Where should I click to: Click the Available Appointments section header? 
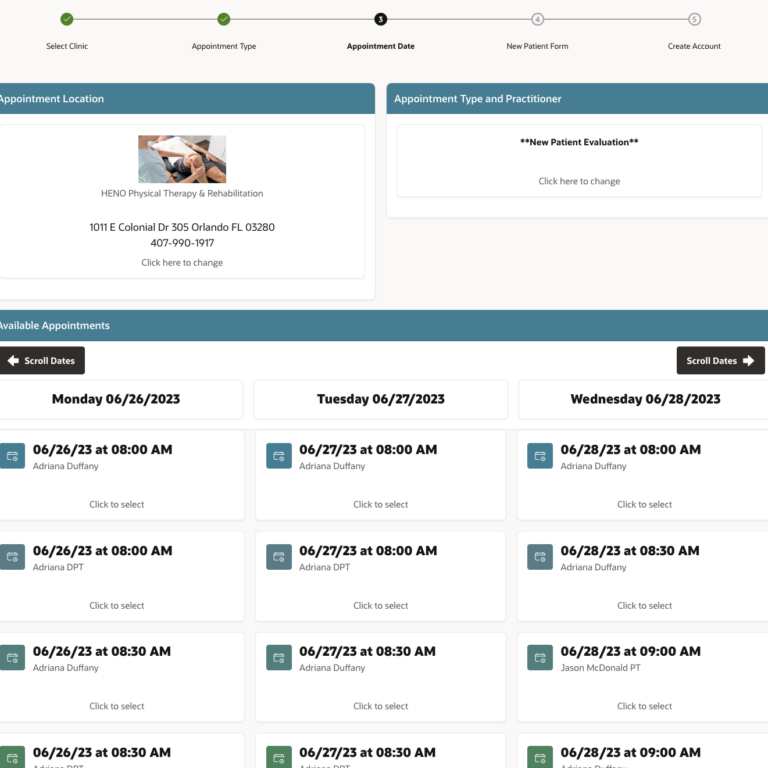384,325
